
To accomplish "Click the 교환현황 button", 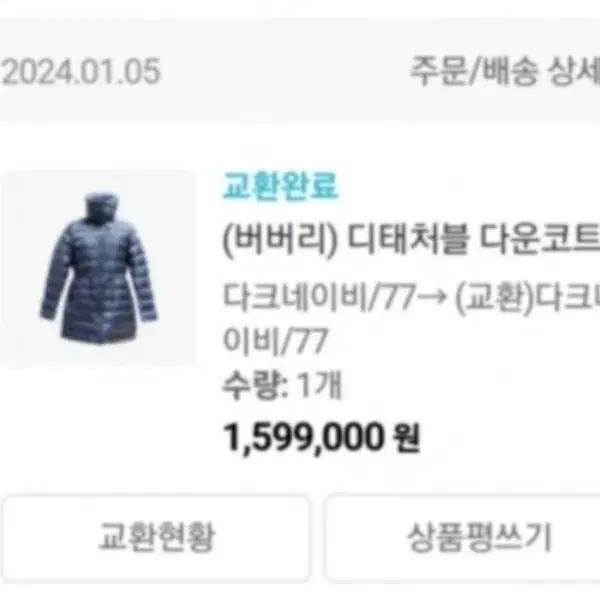I will [156, 538].
